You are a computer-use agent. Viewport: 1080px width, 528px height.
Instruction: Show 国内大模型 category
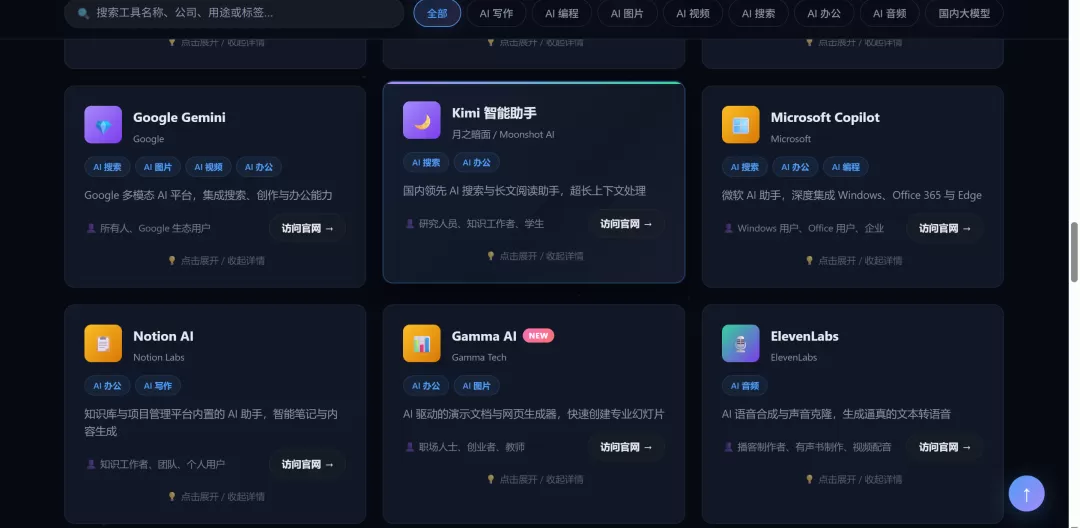pyautogui.click(x=964, y=13)
